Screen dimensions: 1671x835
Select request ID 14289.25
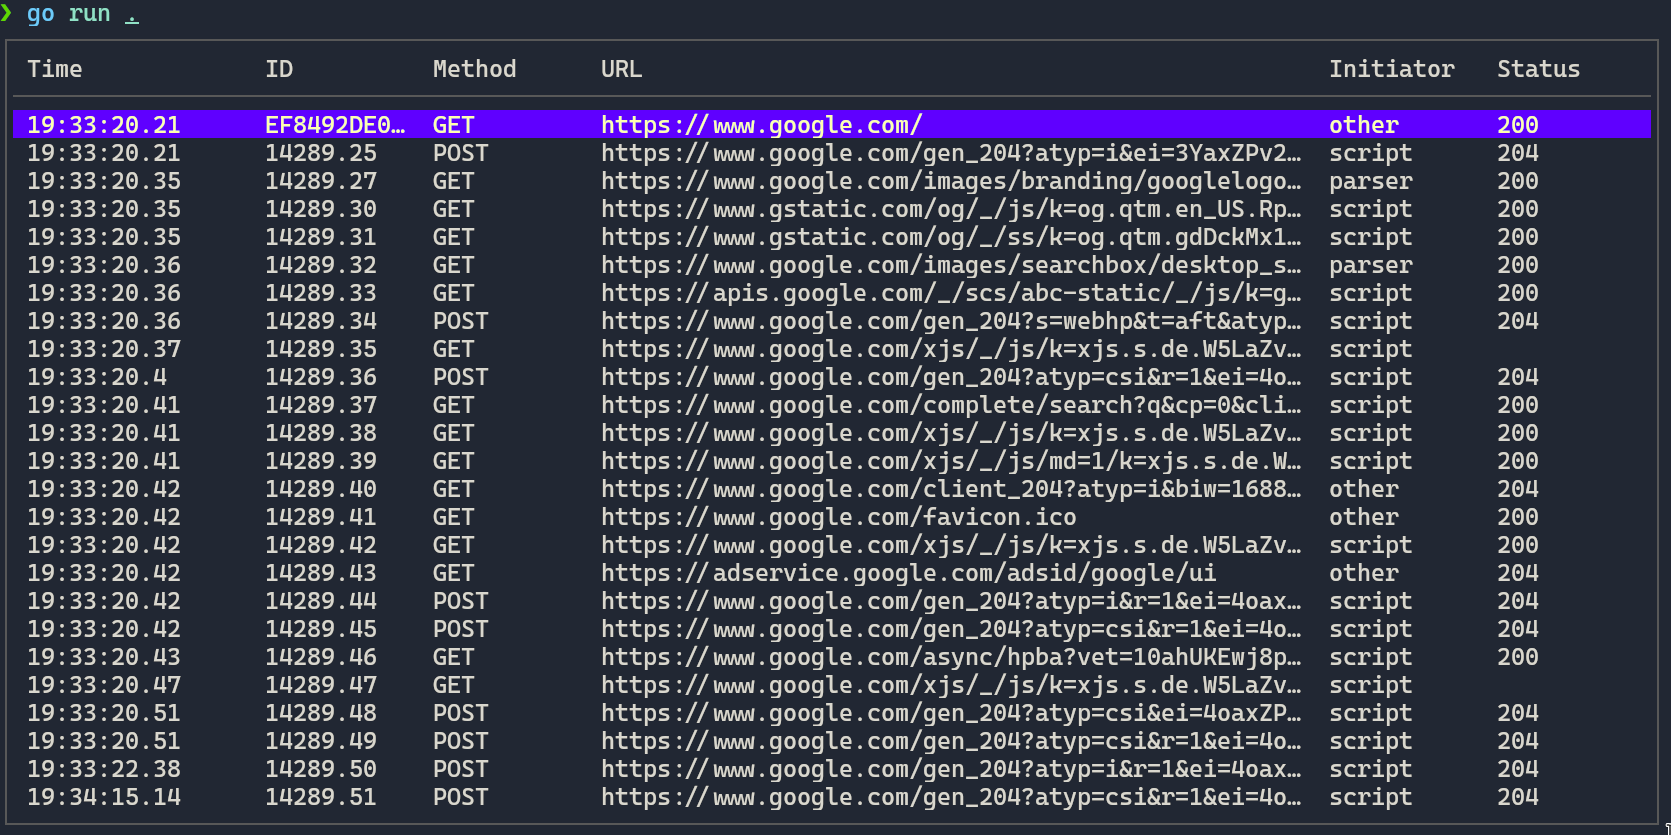coord(320,153)
